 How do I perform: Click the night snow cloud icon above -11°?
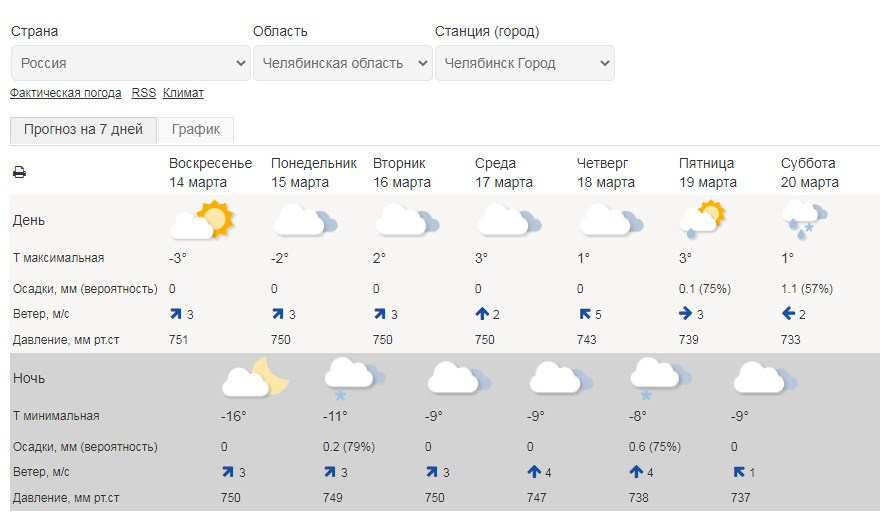click(355, 379)
